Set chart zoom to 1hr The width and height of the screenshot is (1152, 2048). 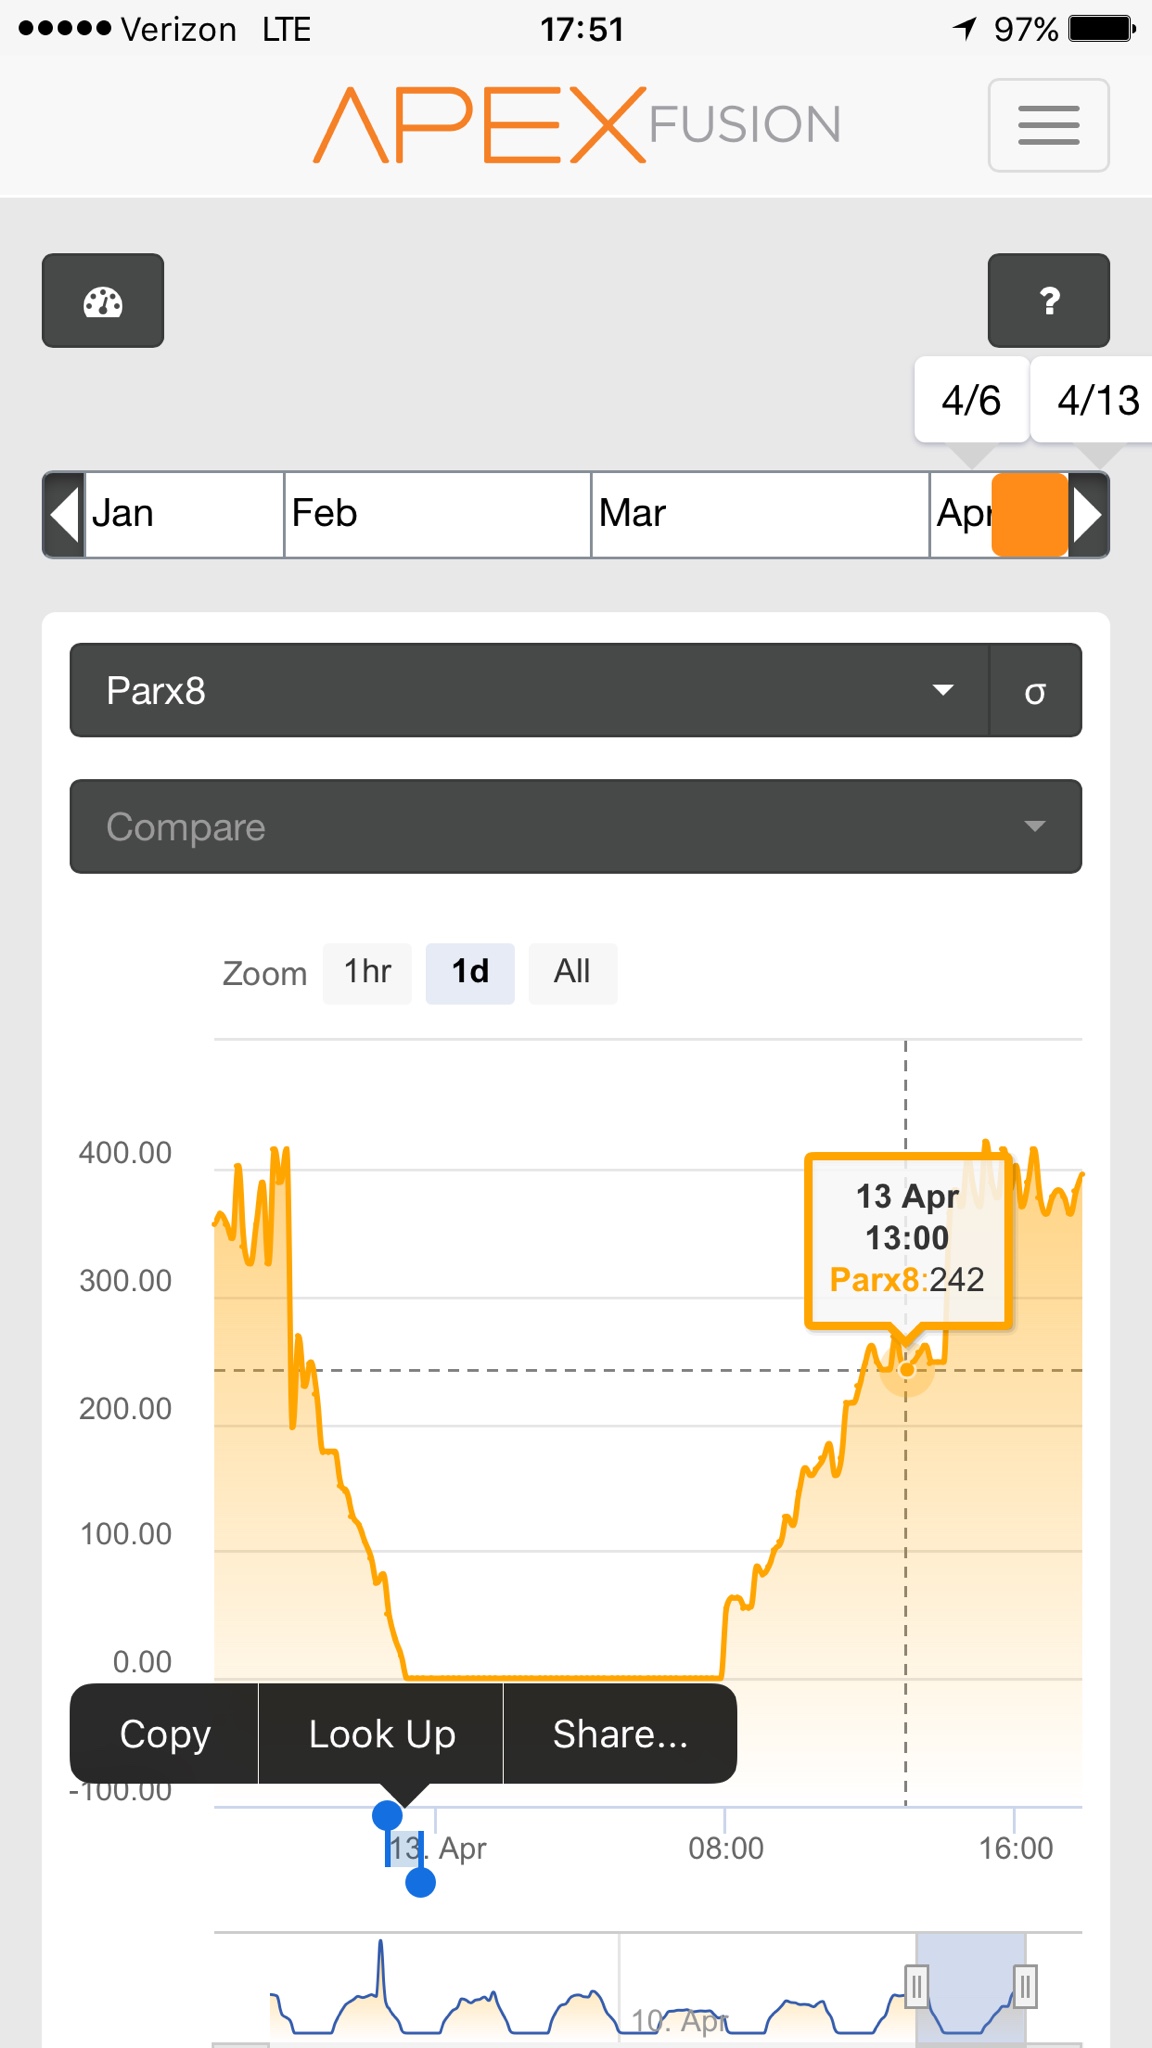coord(367,972)
